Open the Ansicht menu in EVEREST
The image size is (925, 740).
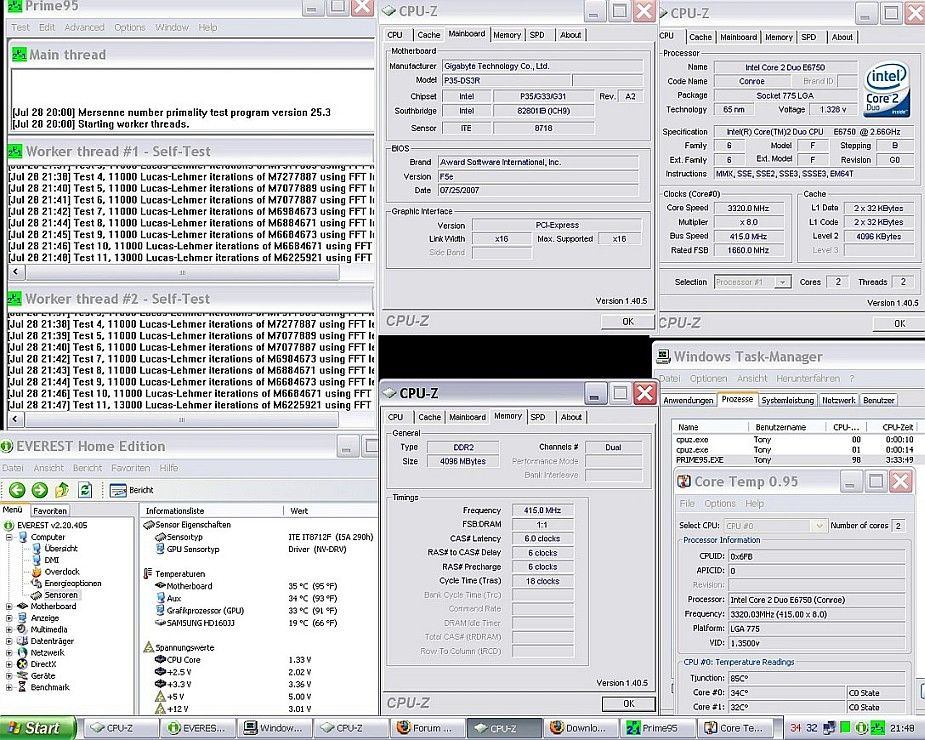(48, 468)
